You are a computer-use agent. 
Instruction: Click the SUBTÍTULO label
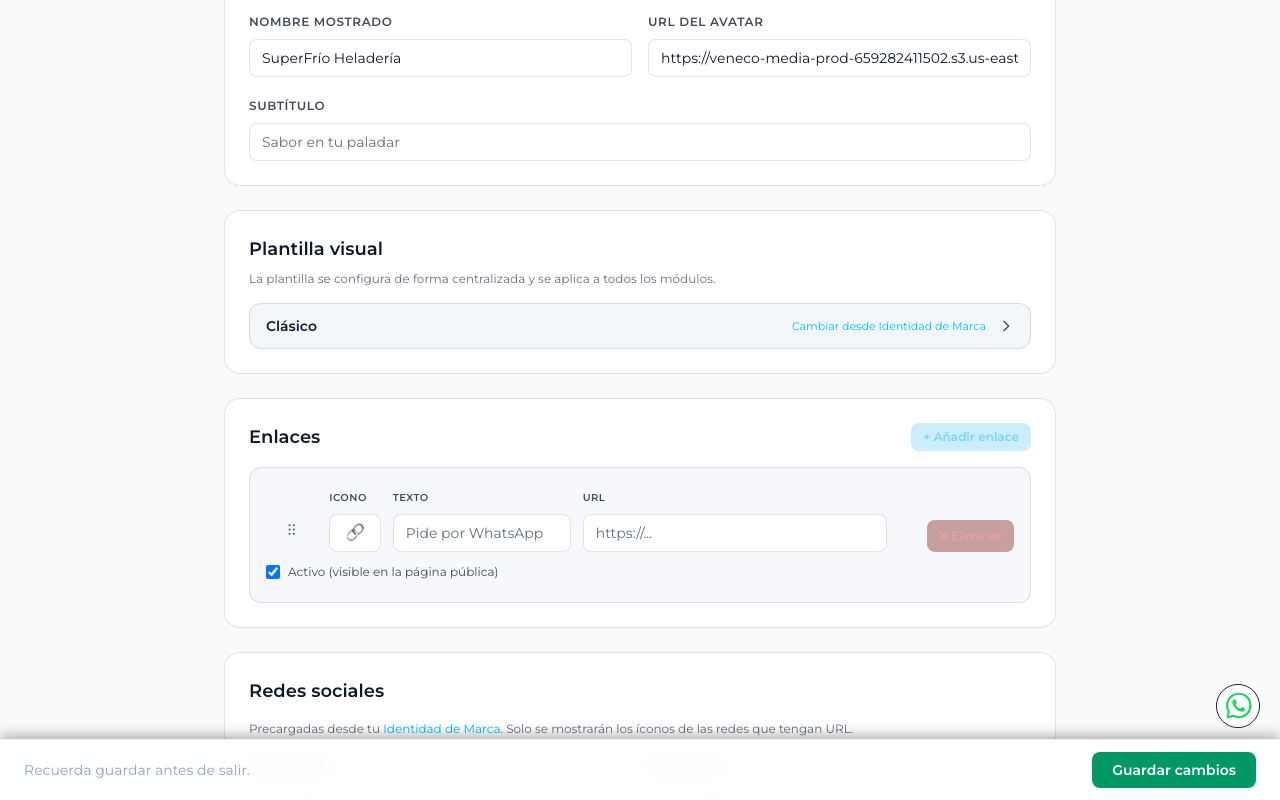click(x=287, y=106)
